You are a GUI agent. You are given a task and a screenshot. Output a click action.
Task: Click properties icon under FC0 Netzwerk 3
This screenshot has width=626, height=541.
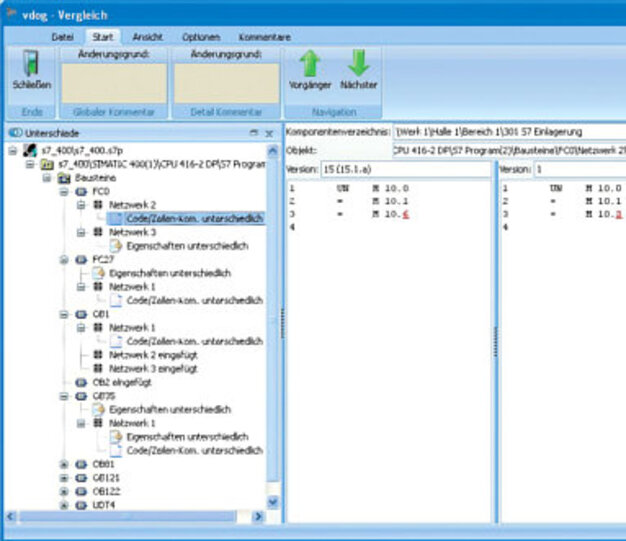tap(116, 246)
